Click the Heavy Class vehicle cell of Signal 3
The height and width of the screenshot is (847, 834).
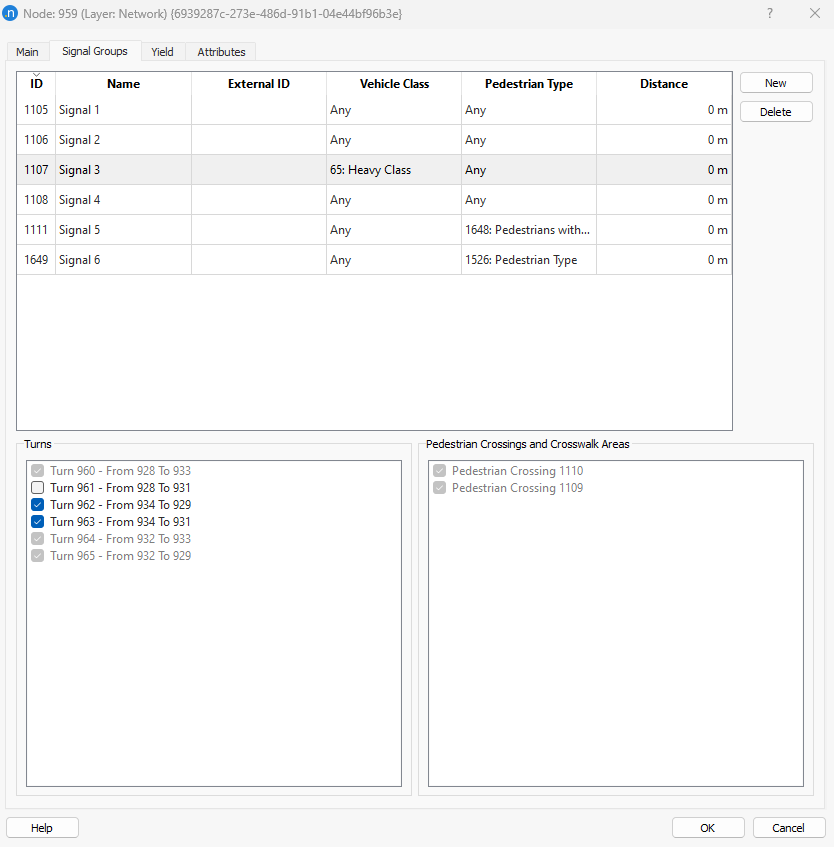393,170
